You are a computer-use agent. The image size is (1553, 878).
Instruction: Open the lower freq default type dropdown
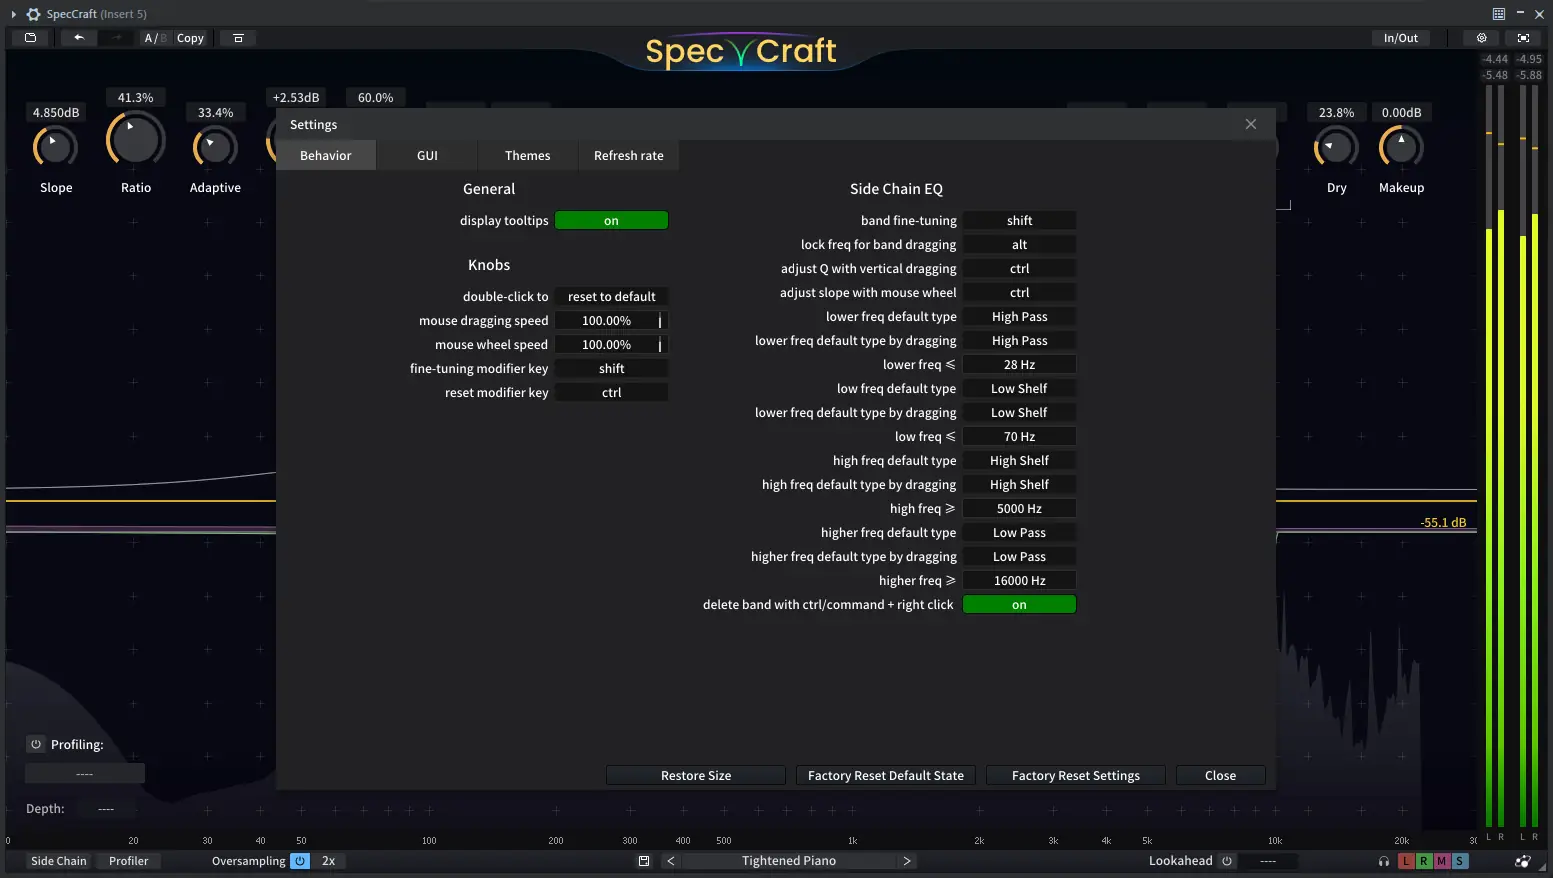[1019, 316]
